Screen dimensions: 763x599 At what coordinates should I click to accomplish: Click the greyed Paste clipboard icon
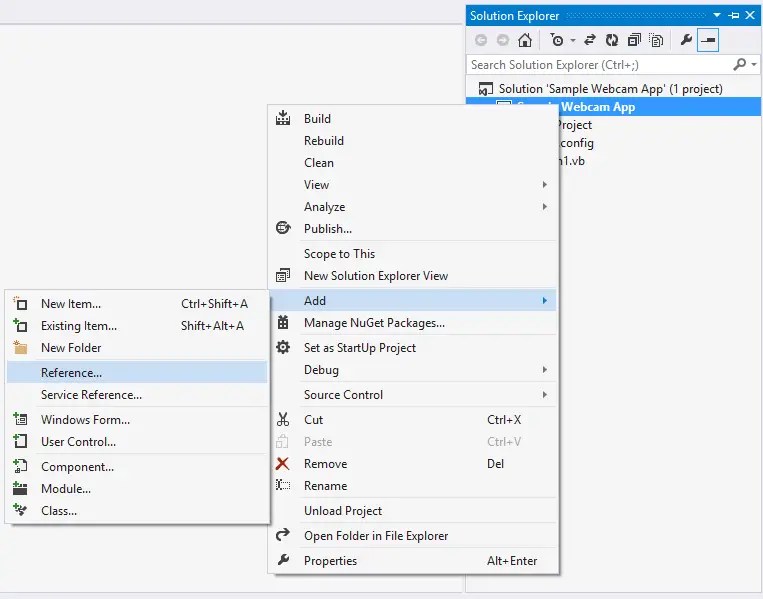tap(282, 441)
